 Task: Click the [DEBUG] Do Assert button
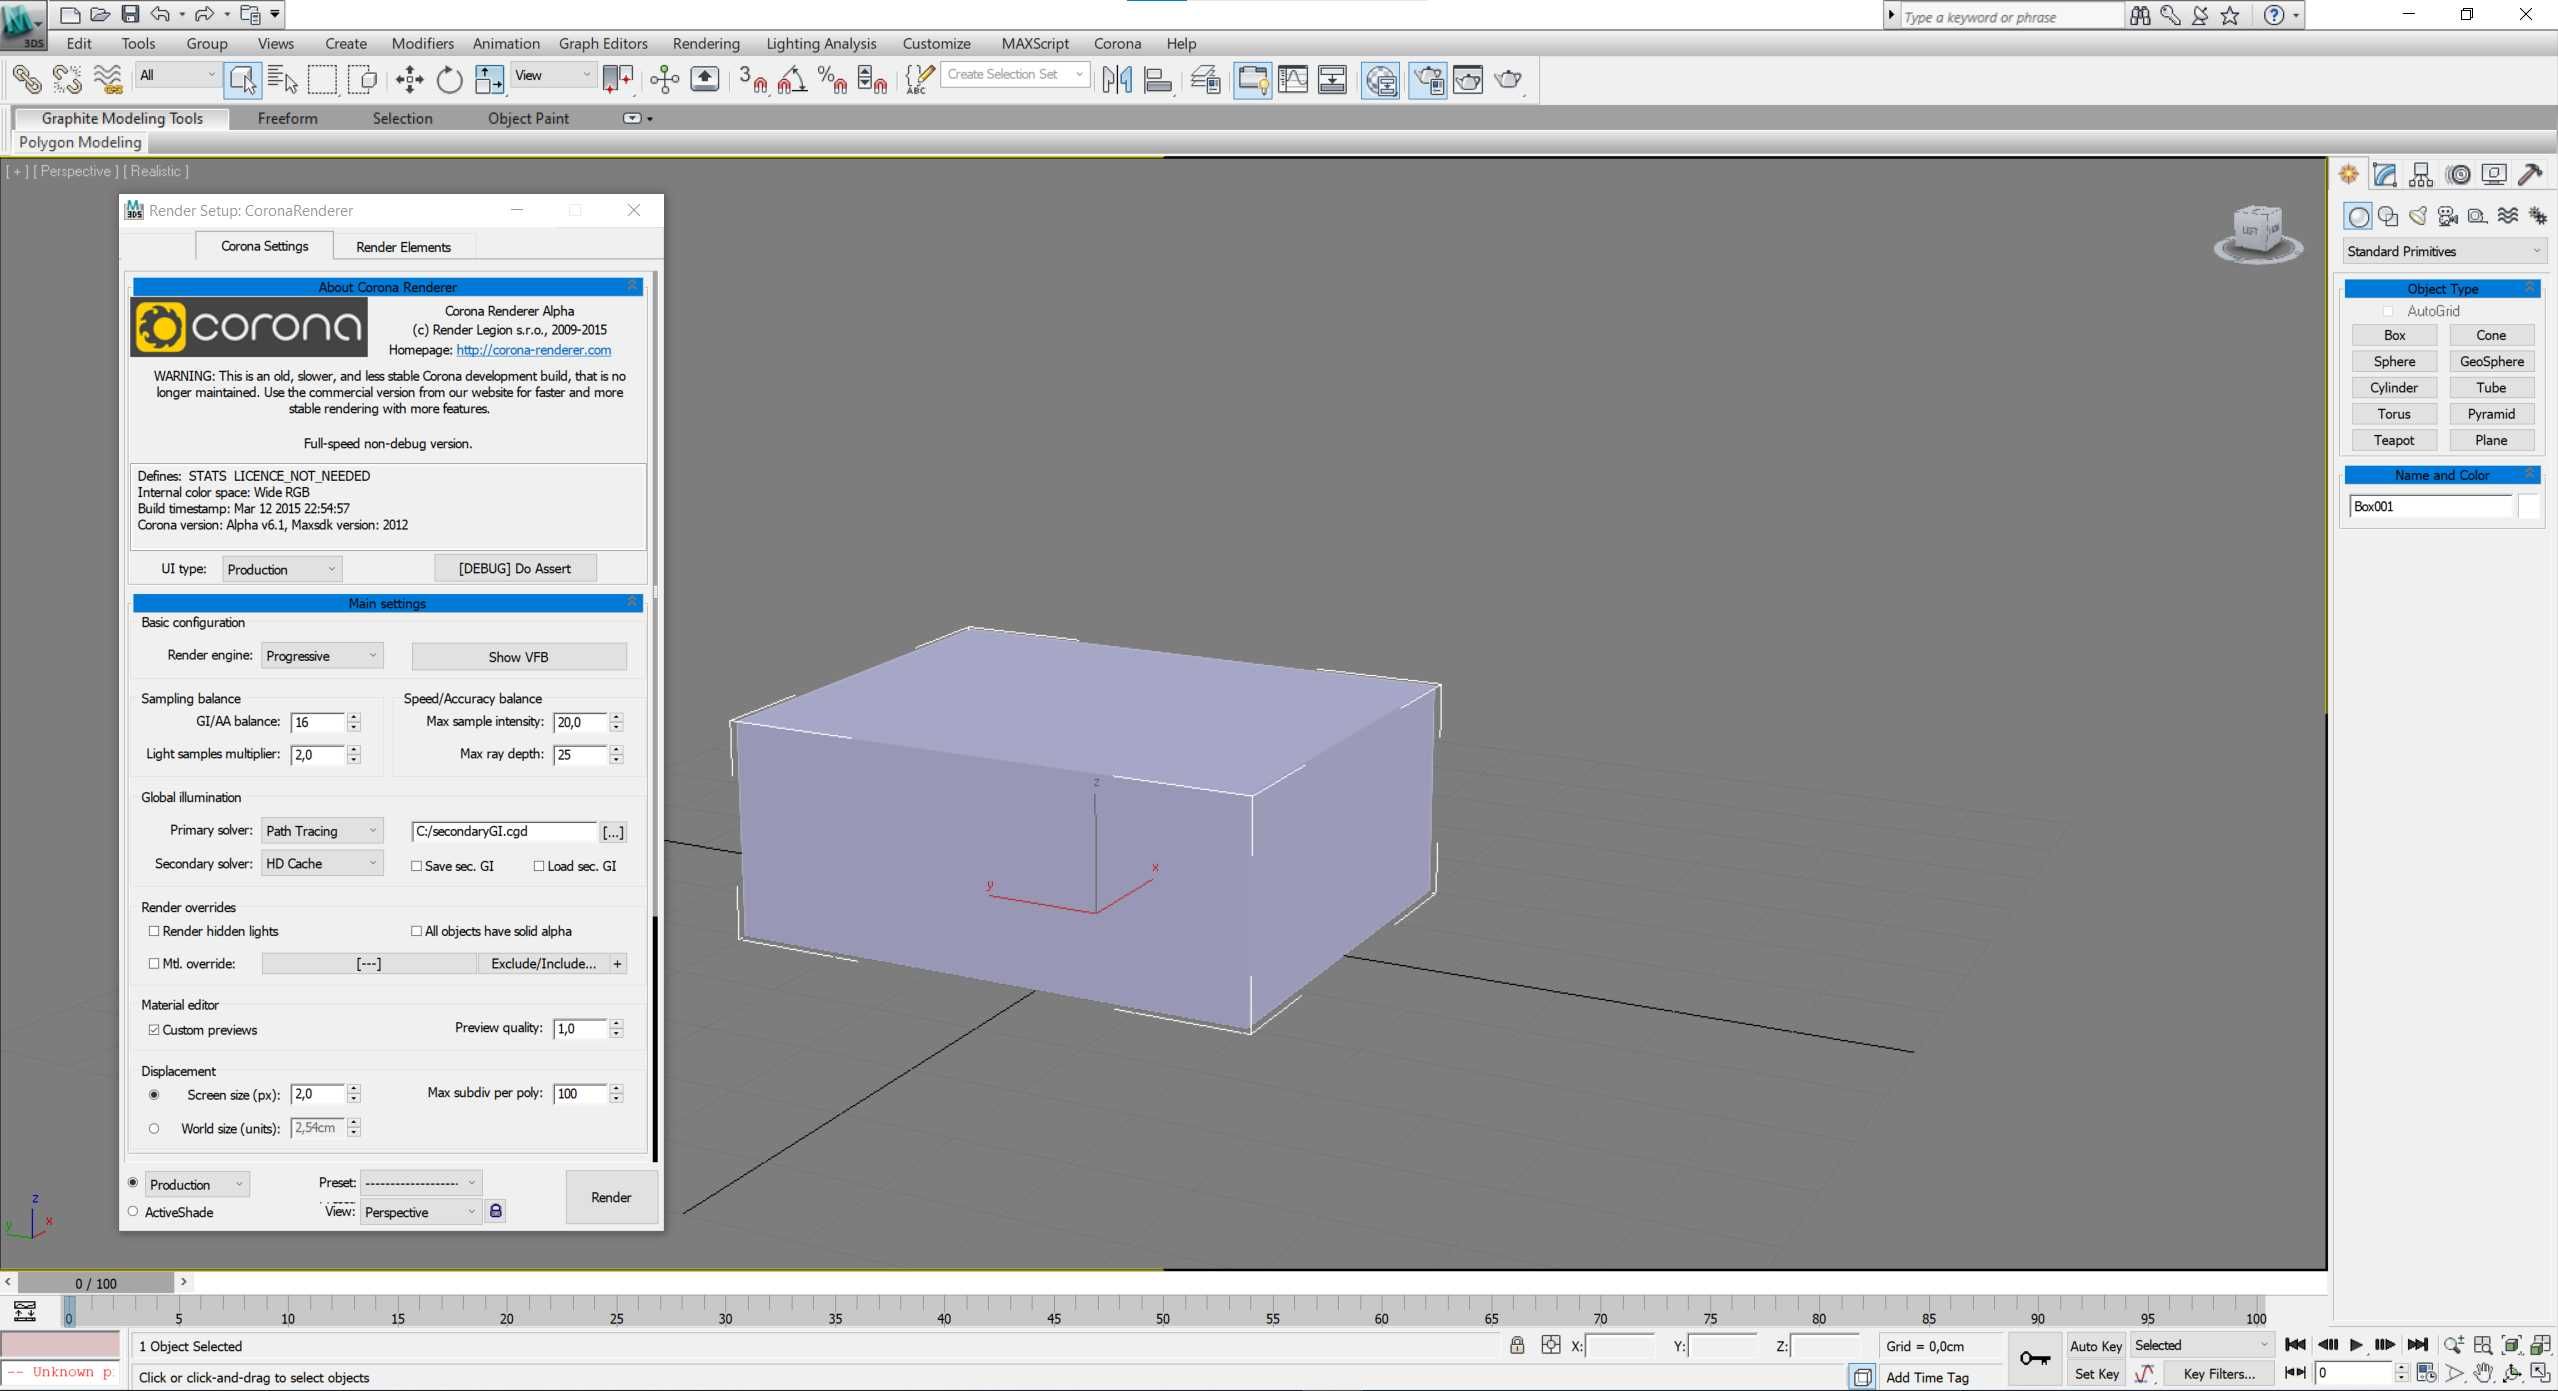point(515,569)
